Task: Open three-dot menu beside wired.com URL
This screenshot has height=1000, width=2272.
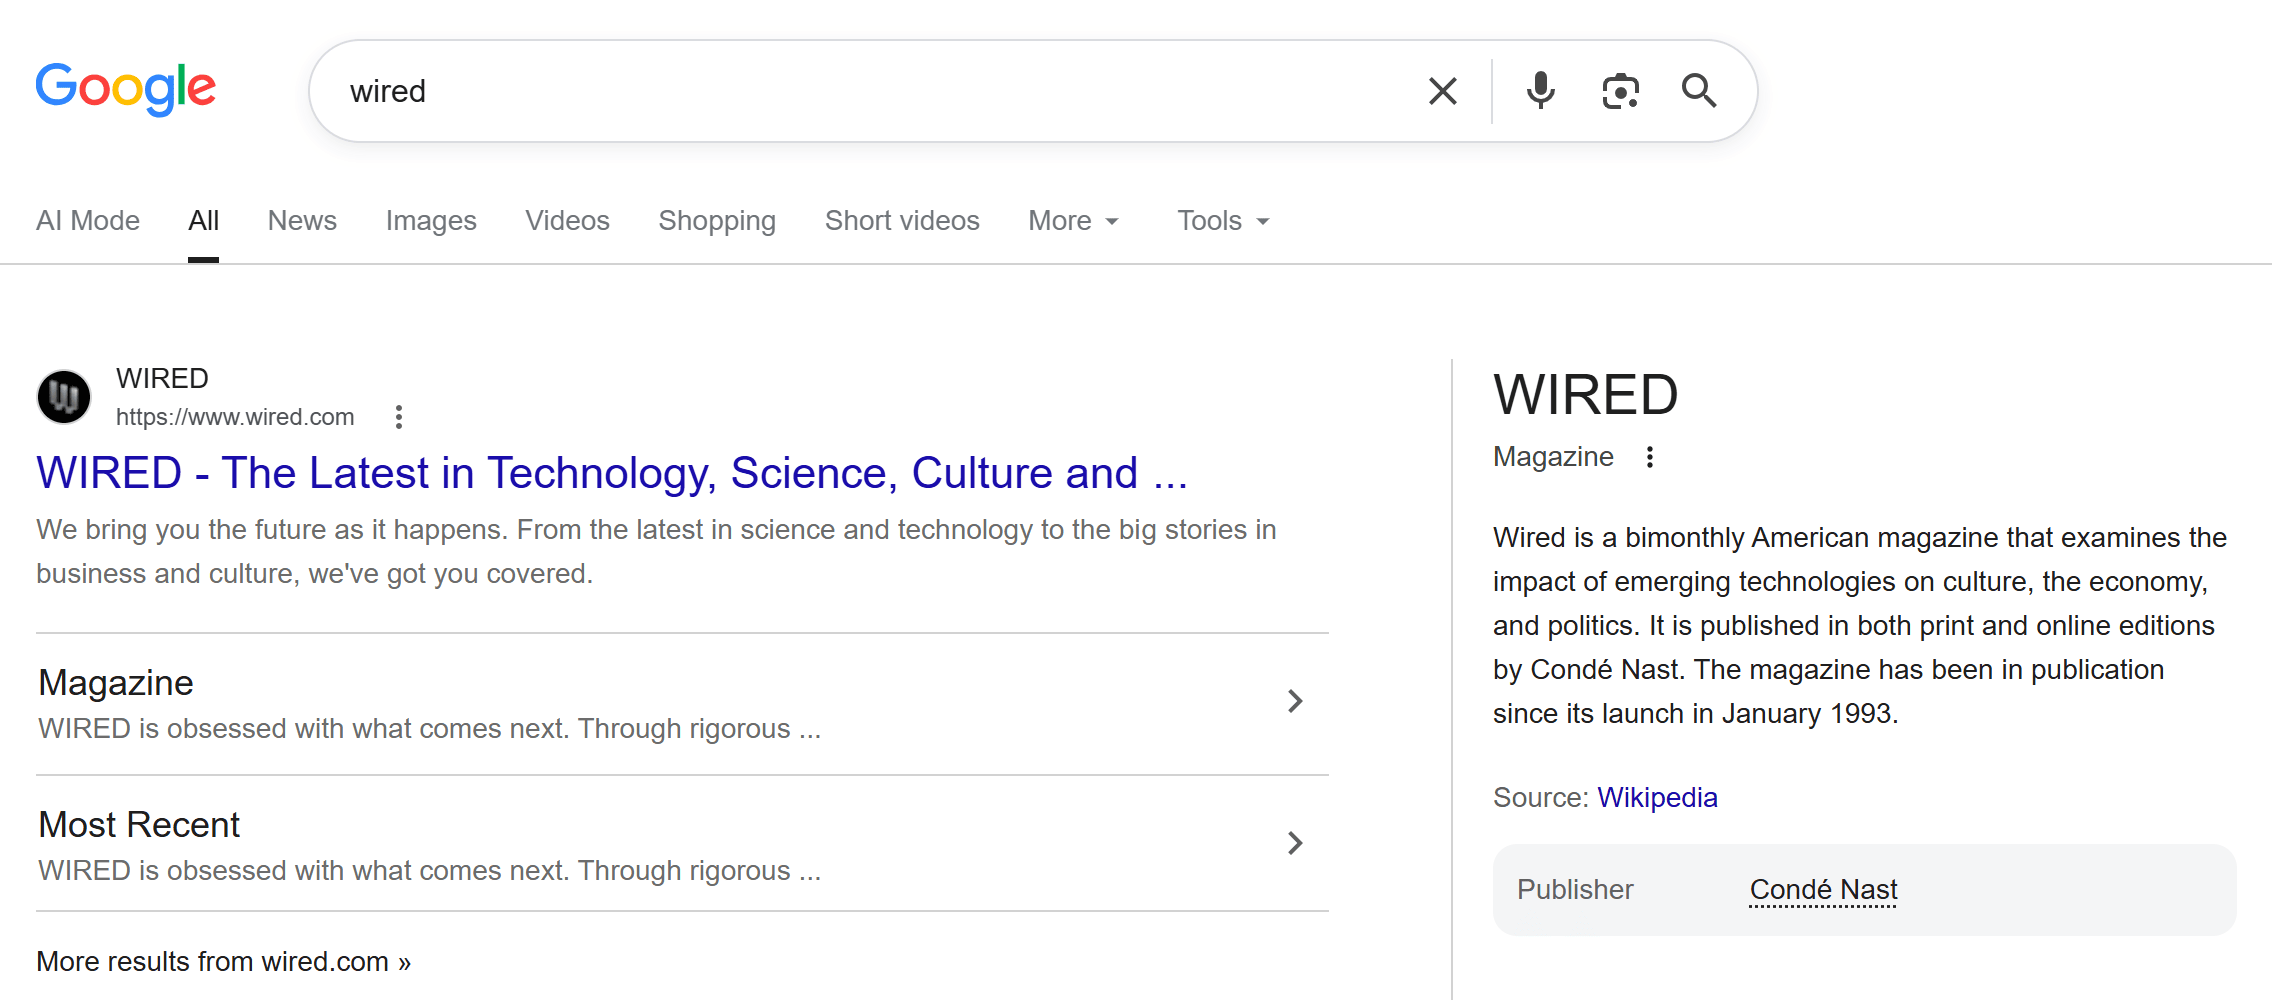Action: pos(399,417)
